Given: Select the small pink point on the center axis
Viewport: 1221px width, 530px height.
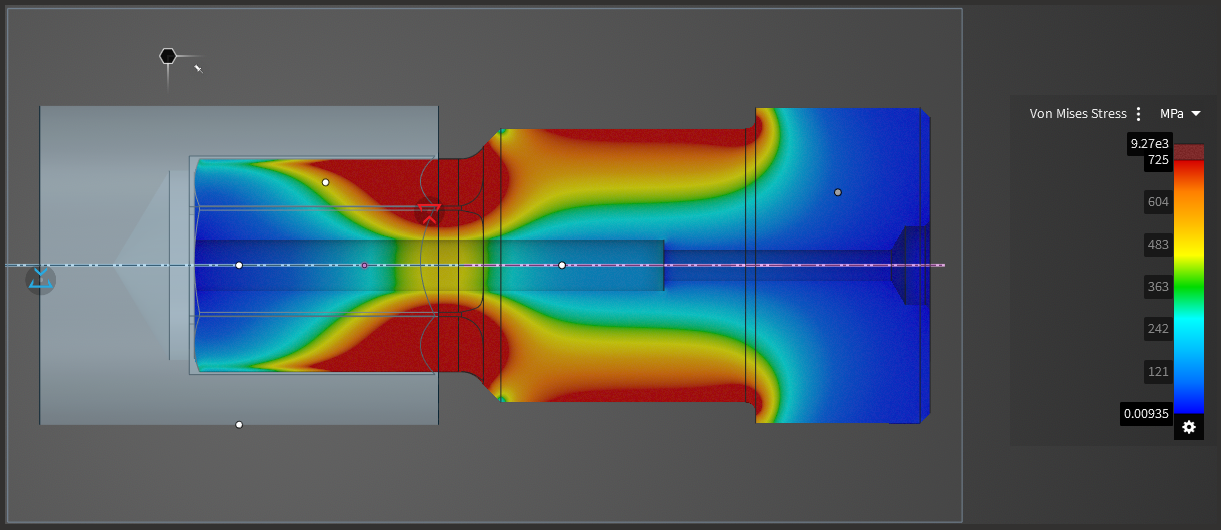Looking at the screenshot, I should (x=364, y=265).
